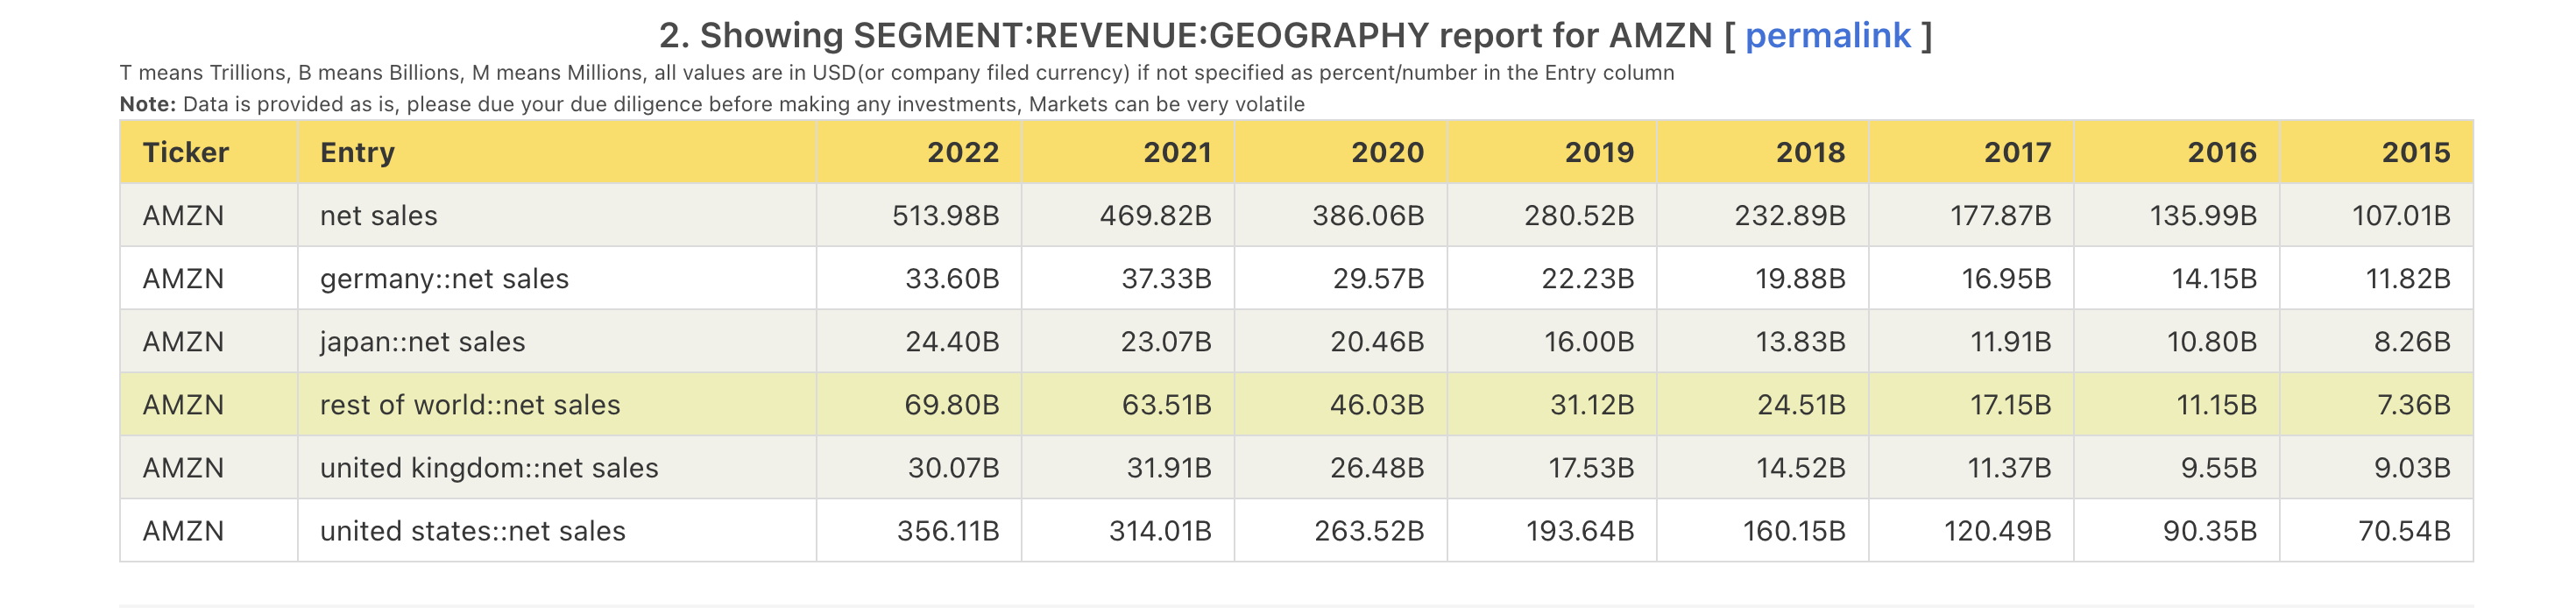Click rest of world 63.51B value
The height and width of the screenshot is (608, 2576).
pos(1166,404)
